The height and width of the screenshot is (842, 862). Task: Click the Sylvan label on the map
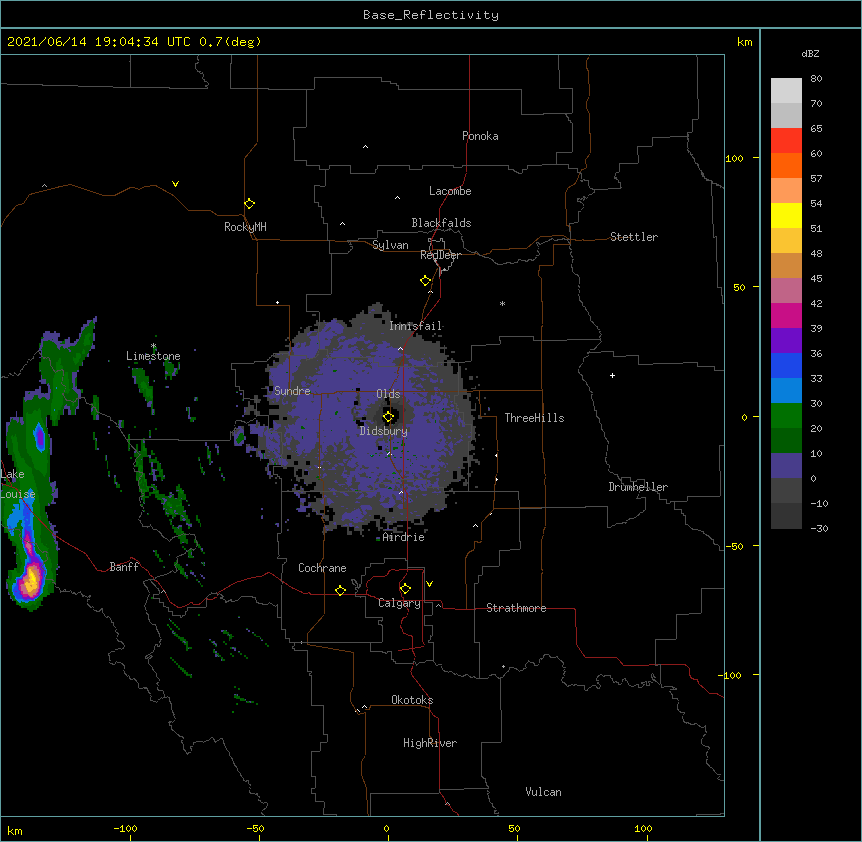click(390, 245)
